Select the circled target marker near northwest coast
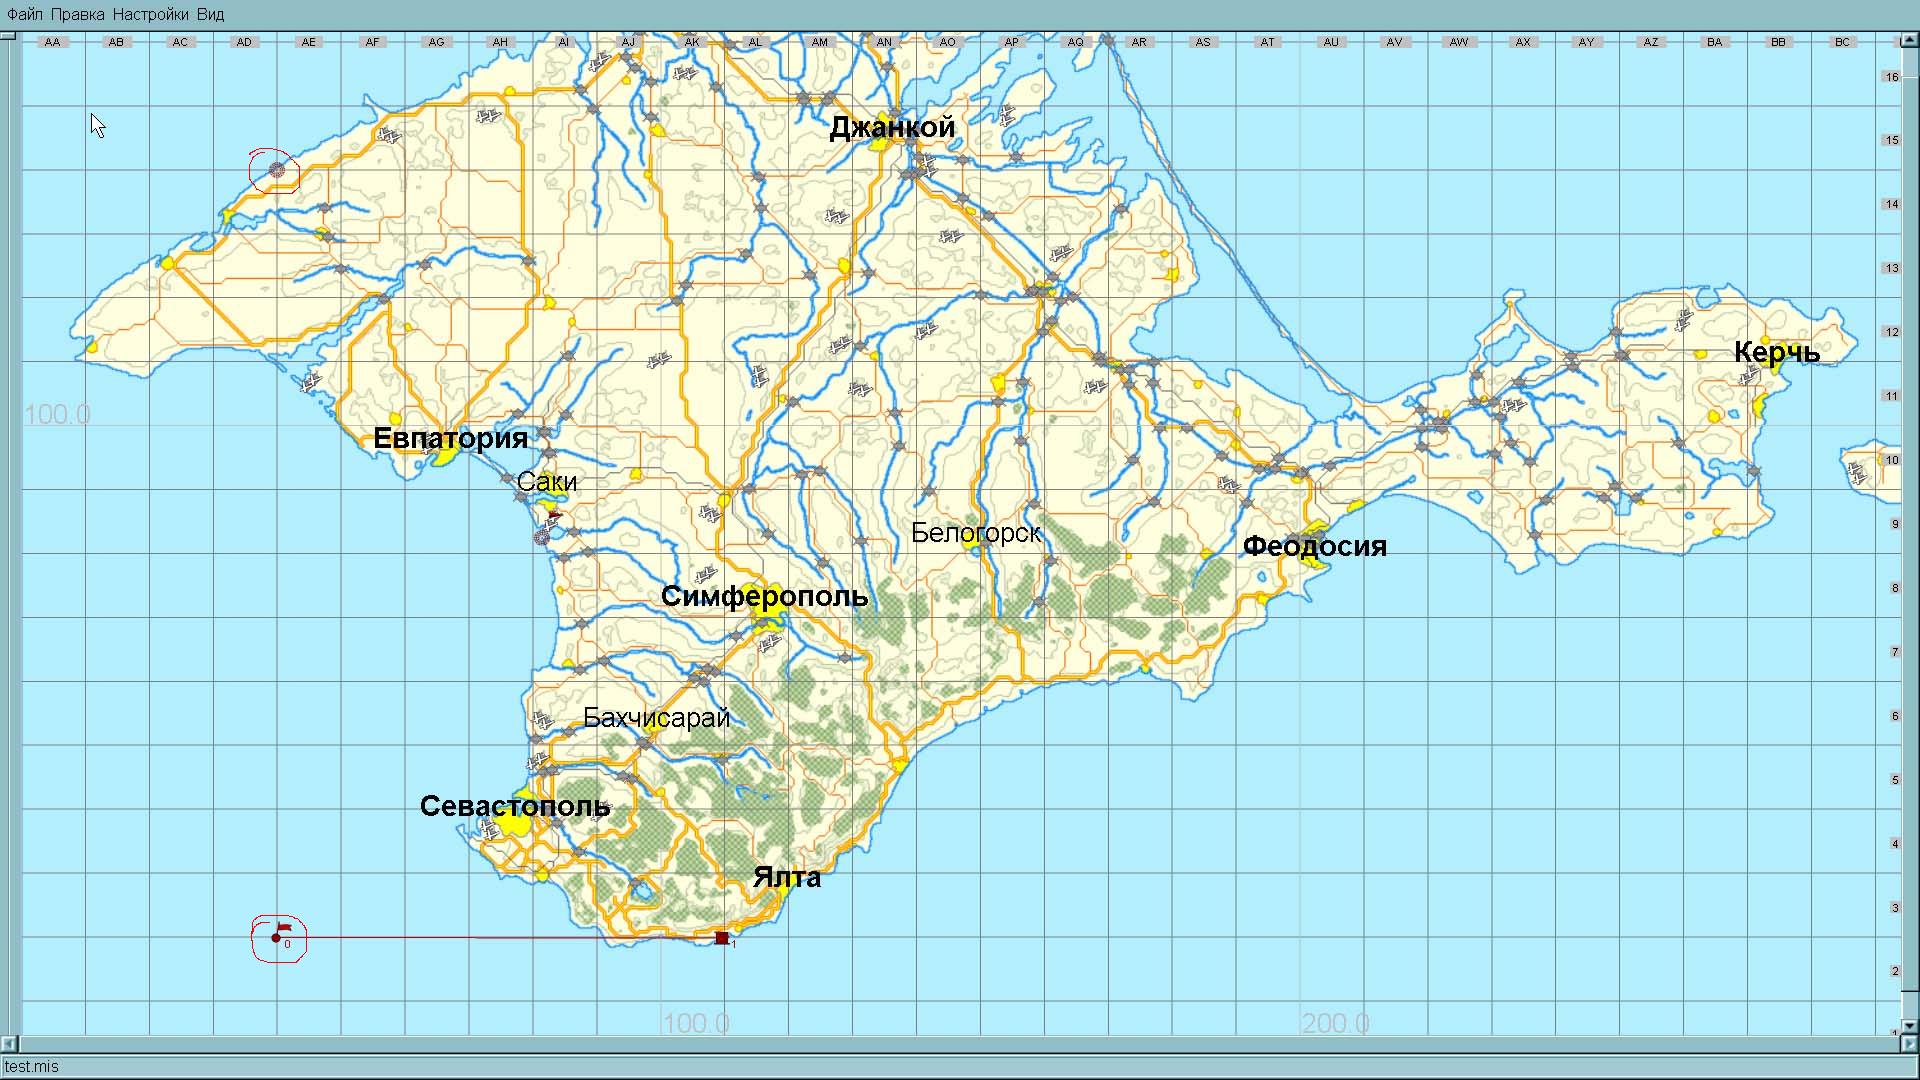The height and width of the screenshot is (1080, 1920). (277, 171)
